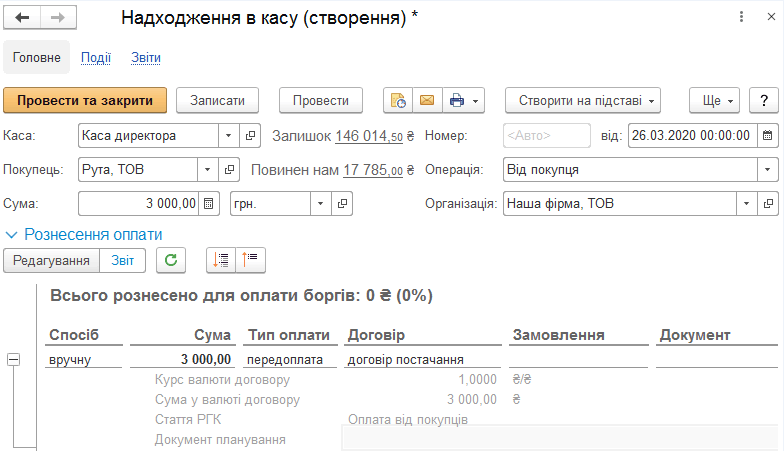Collapse the Рознесення оплати section
Screen dimensions: 784x451
coord(11,234)
